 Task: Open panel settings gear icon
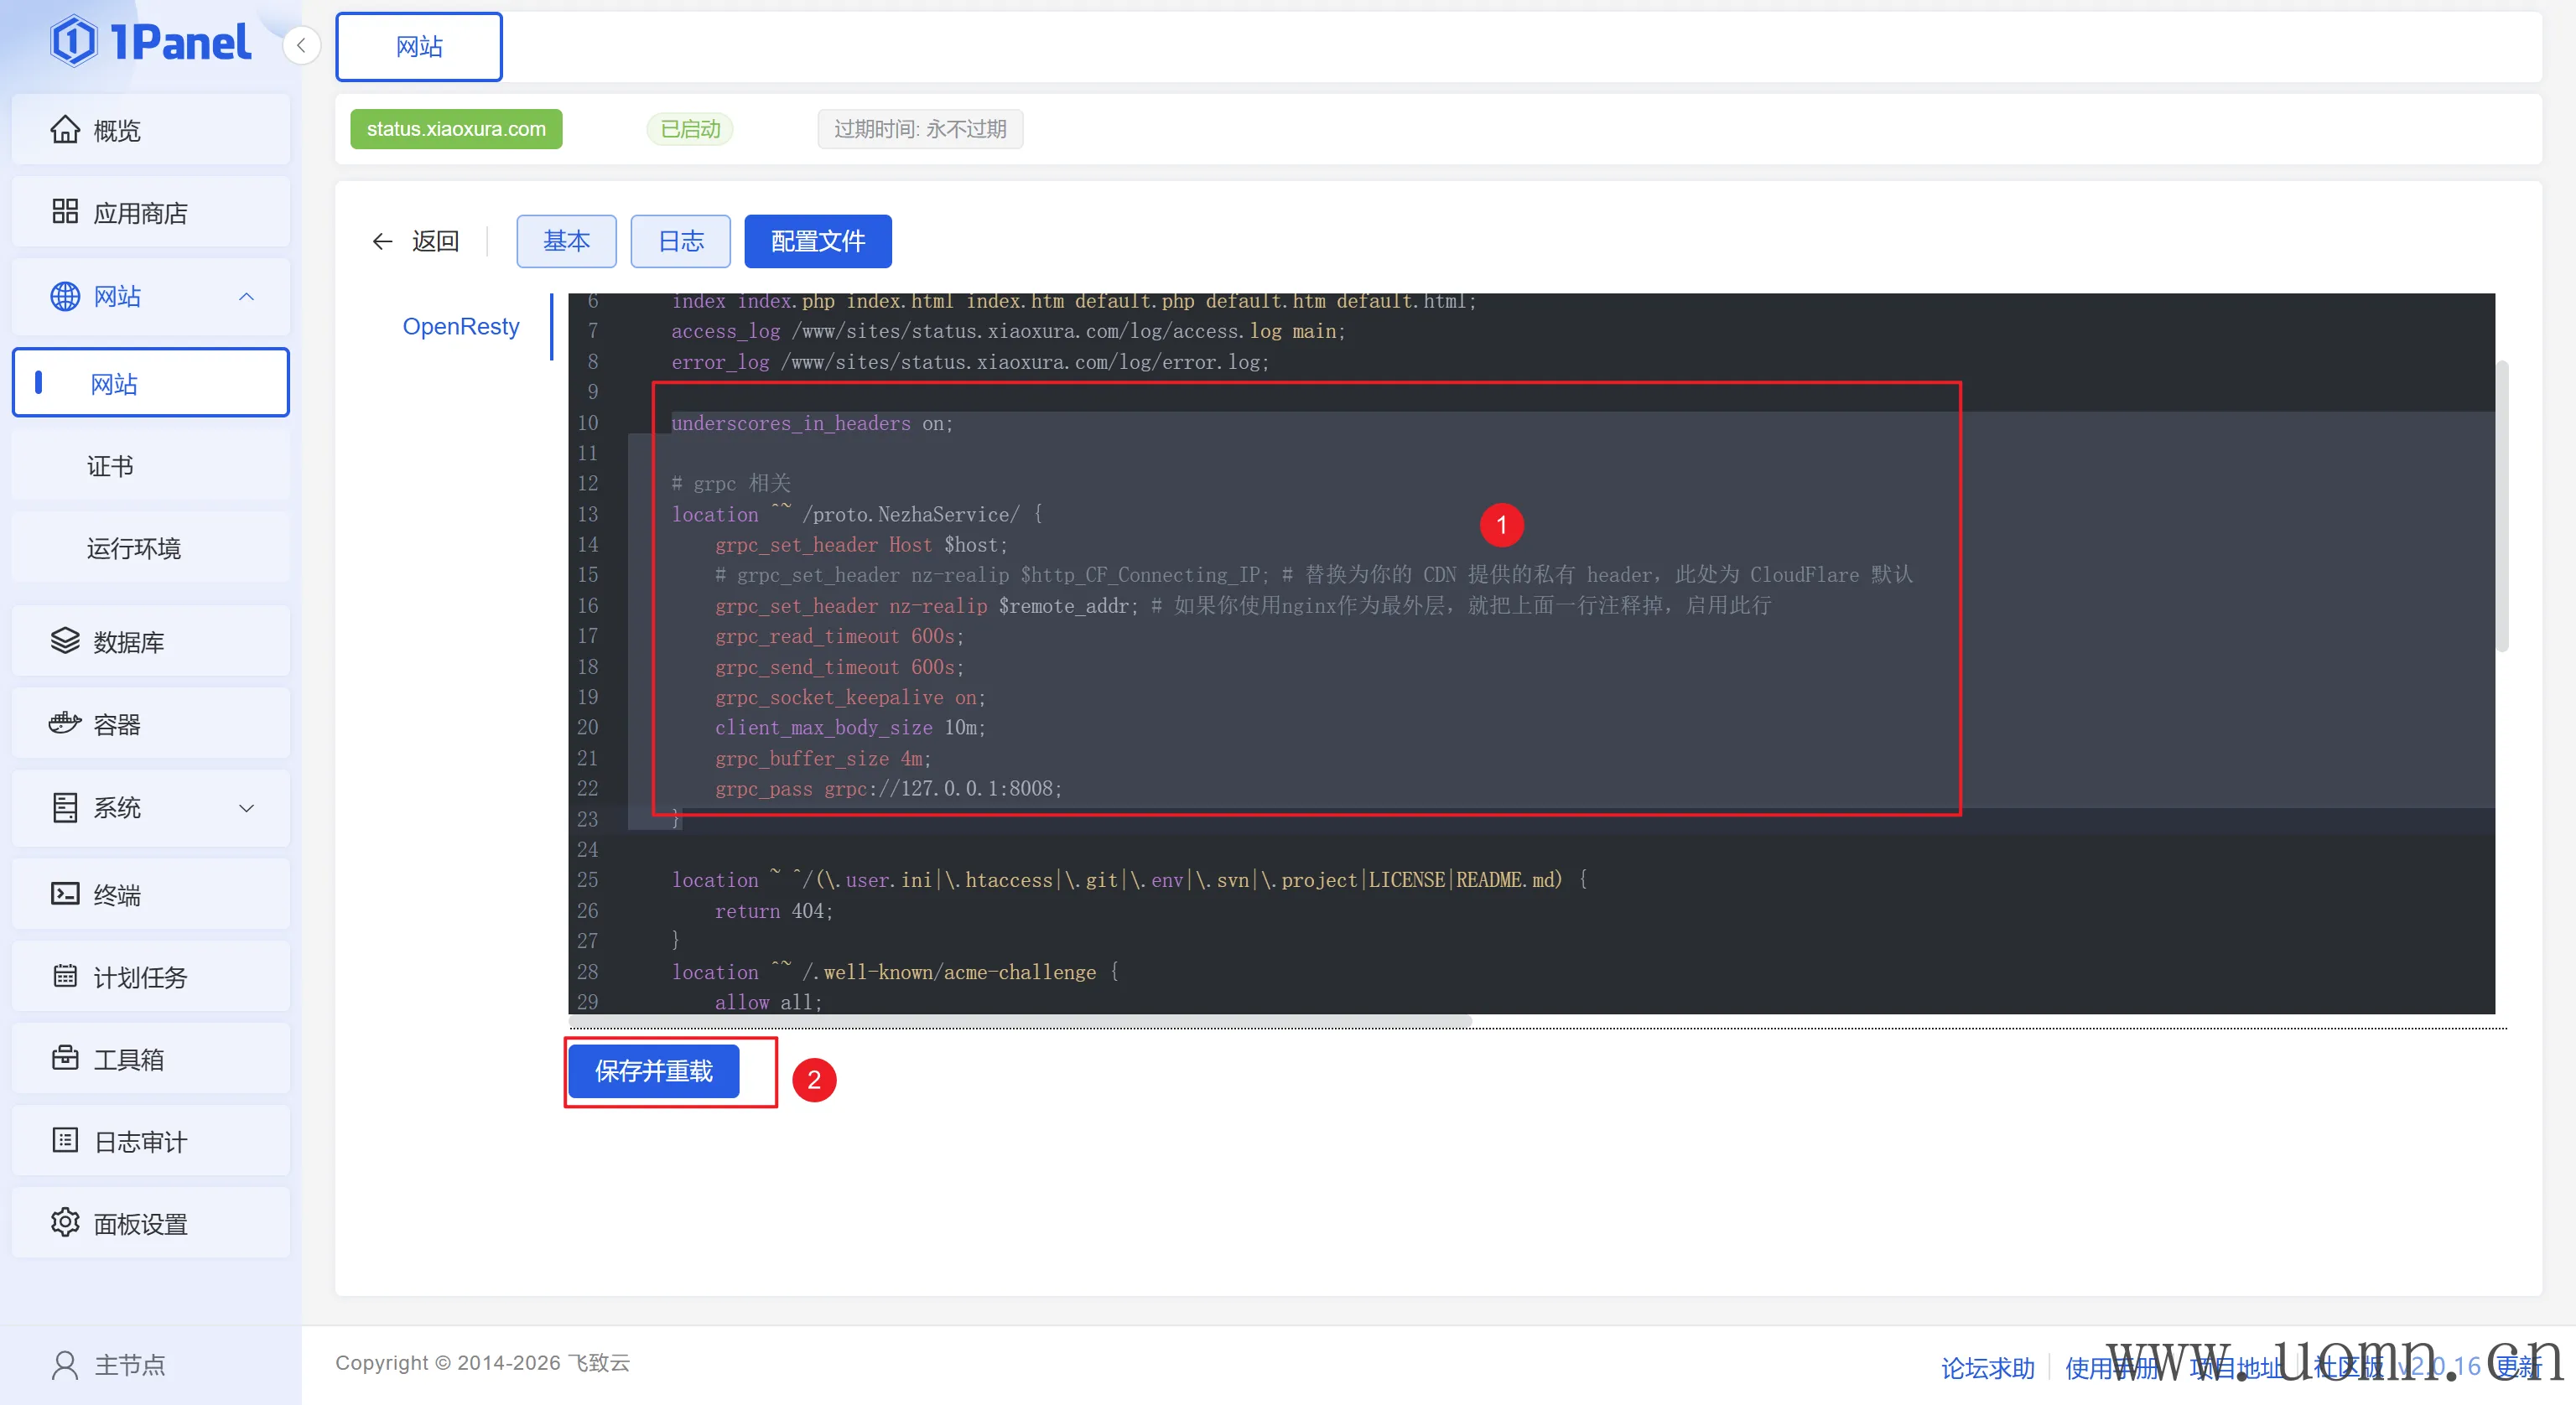point(65,1222)
